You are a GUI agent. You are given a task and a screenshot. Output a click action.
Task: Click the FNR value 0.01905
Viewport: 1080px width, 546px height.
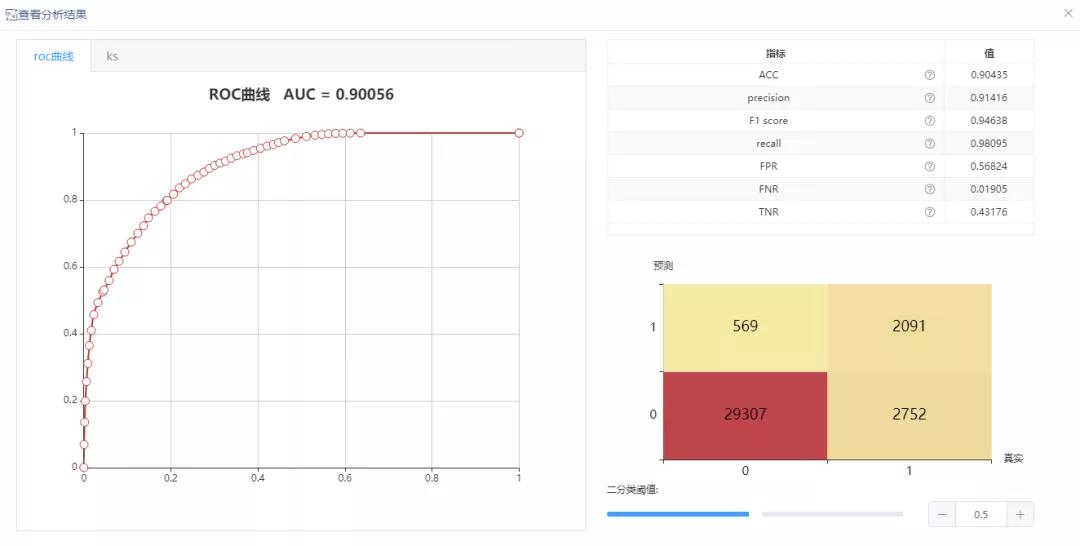tap(989, 189)
